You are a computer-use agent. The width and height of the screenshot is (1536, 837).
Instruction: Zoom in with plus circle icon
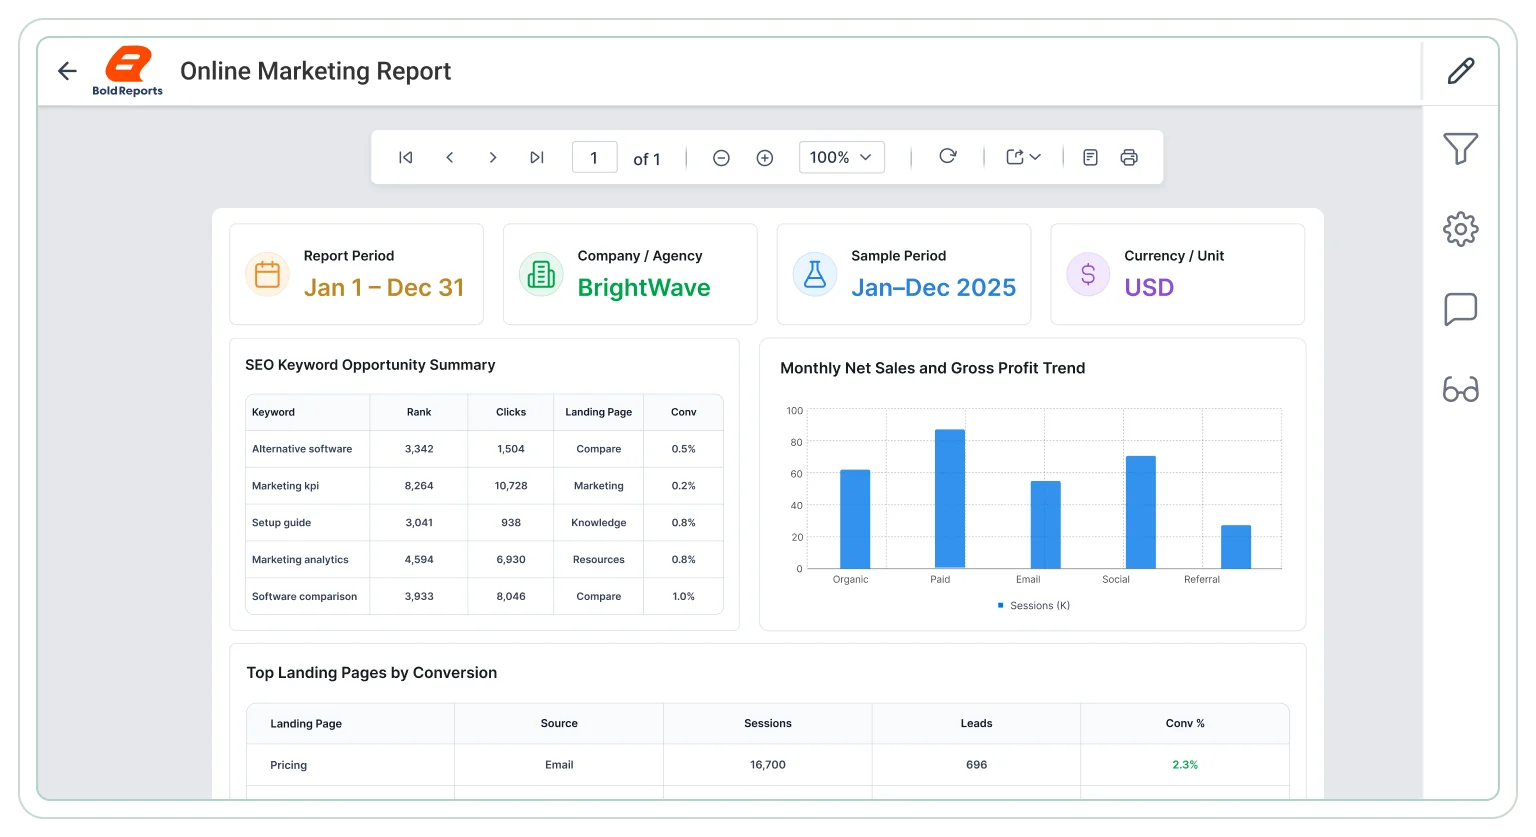pyautogui.click(x=765, y=158)
